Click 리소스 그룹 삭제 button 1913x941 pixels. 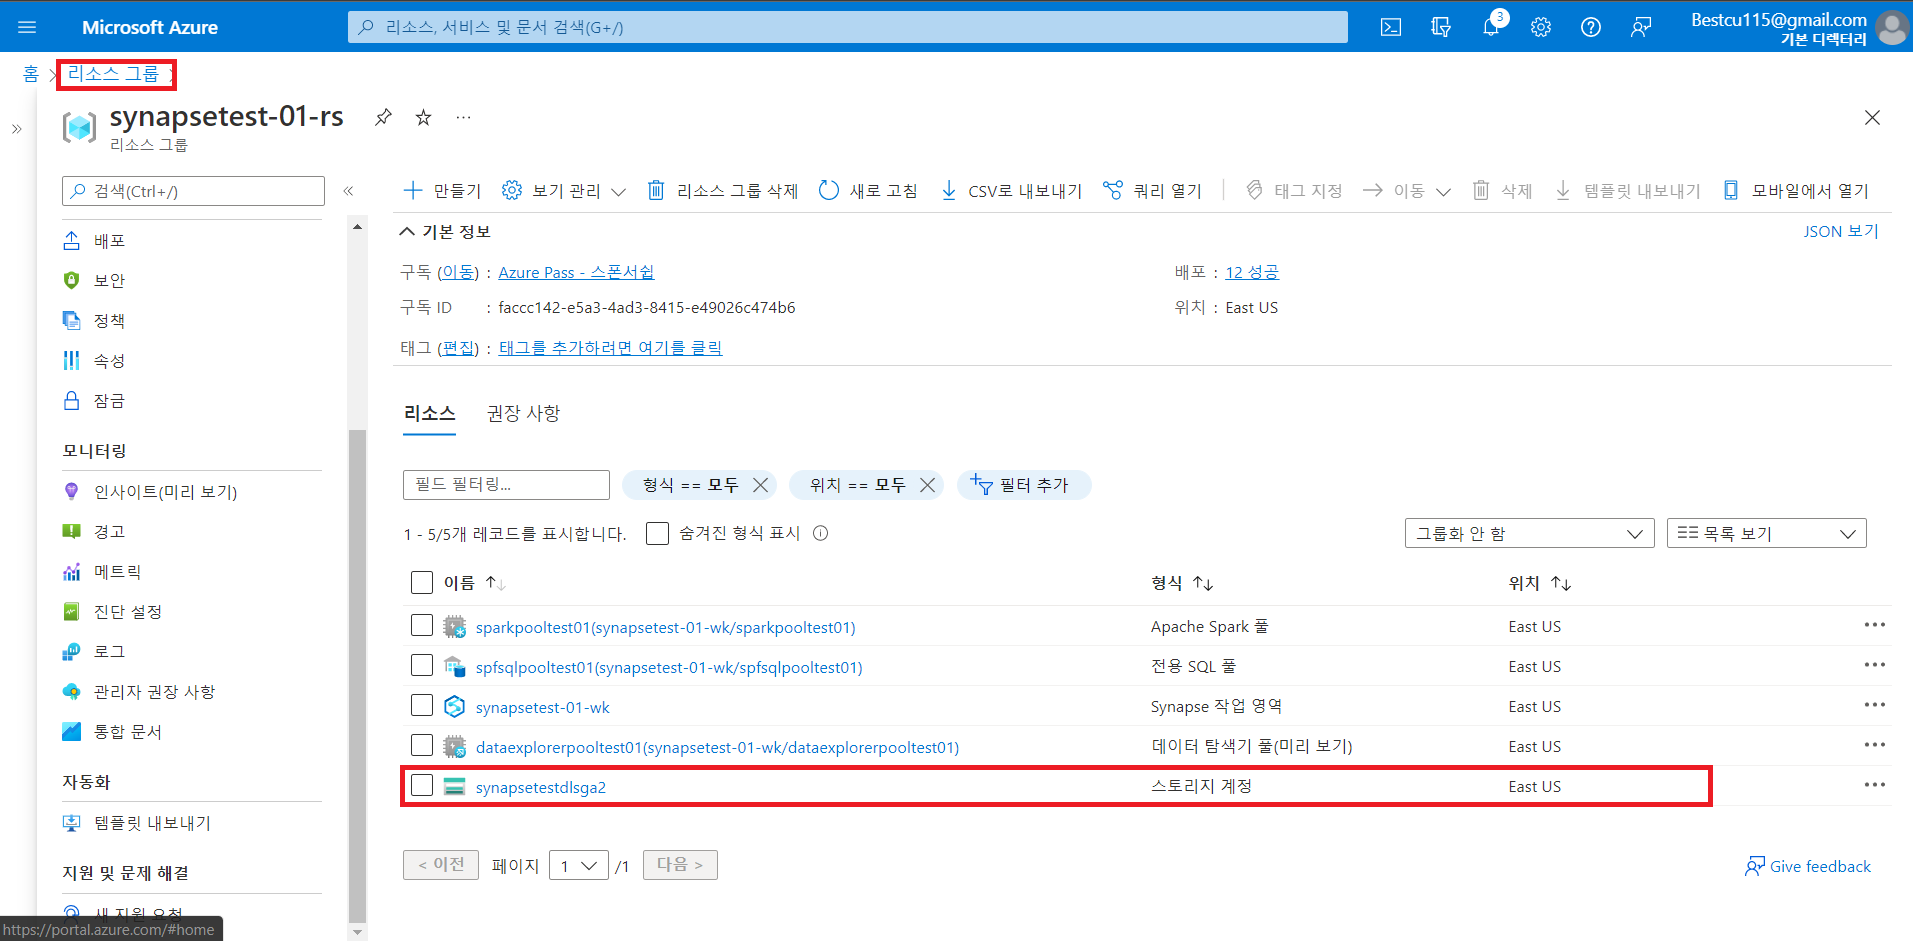722,191
